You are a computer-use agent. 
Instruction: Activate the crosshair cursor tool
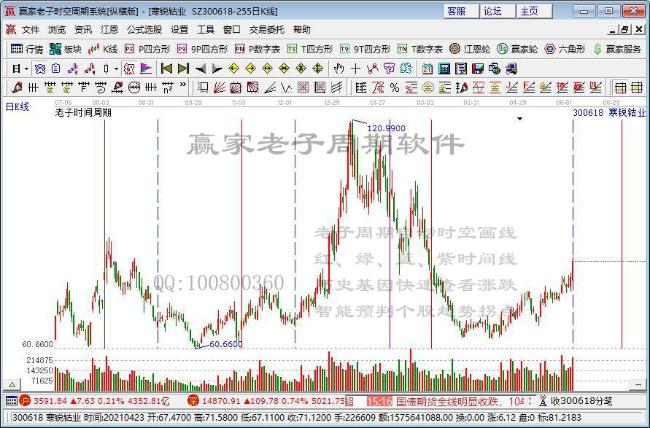click(x=355, y=68)
